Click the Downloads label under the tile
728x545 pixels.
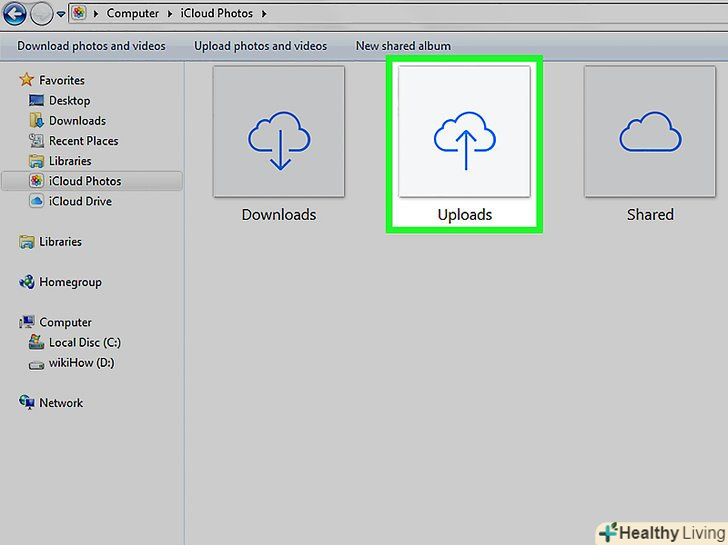279,214
